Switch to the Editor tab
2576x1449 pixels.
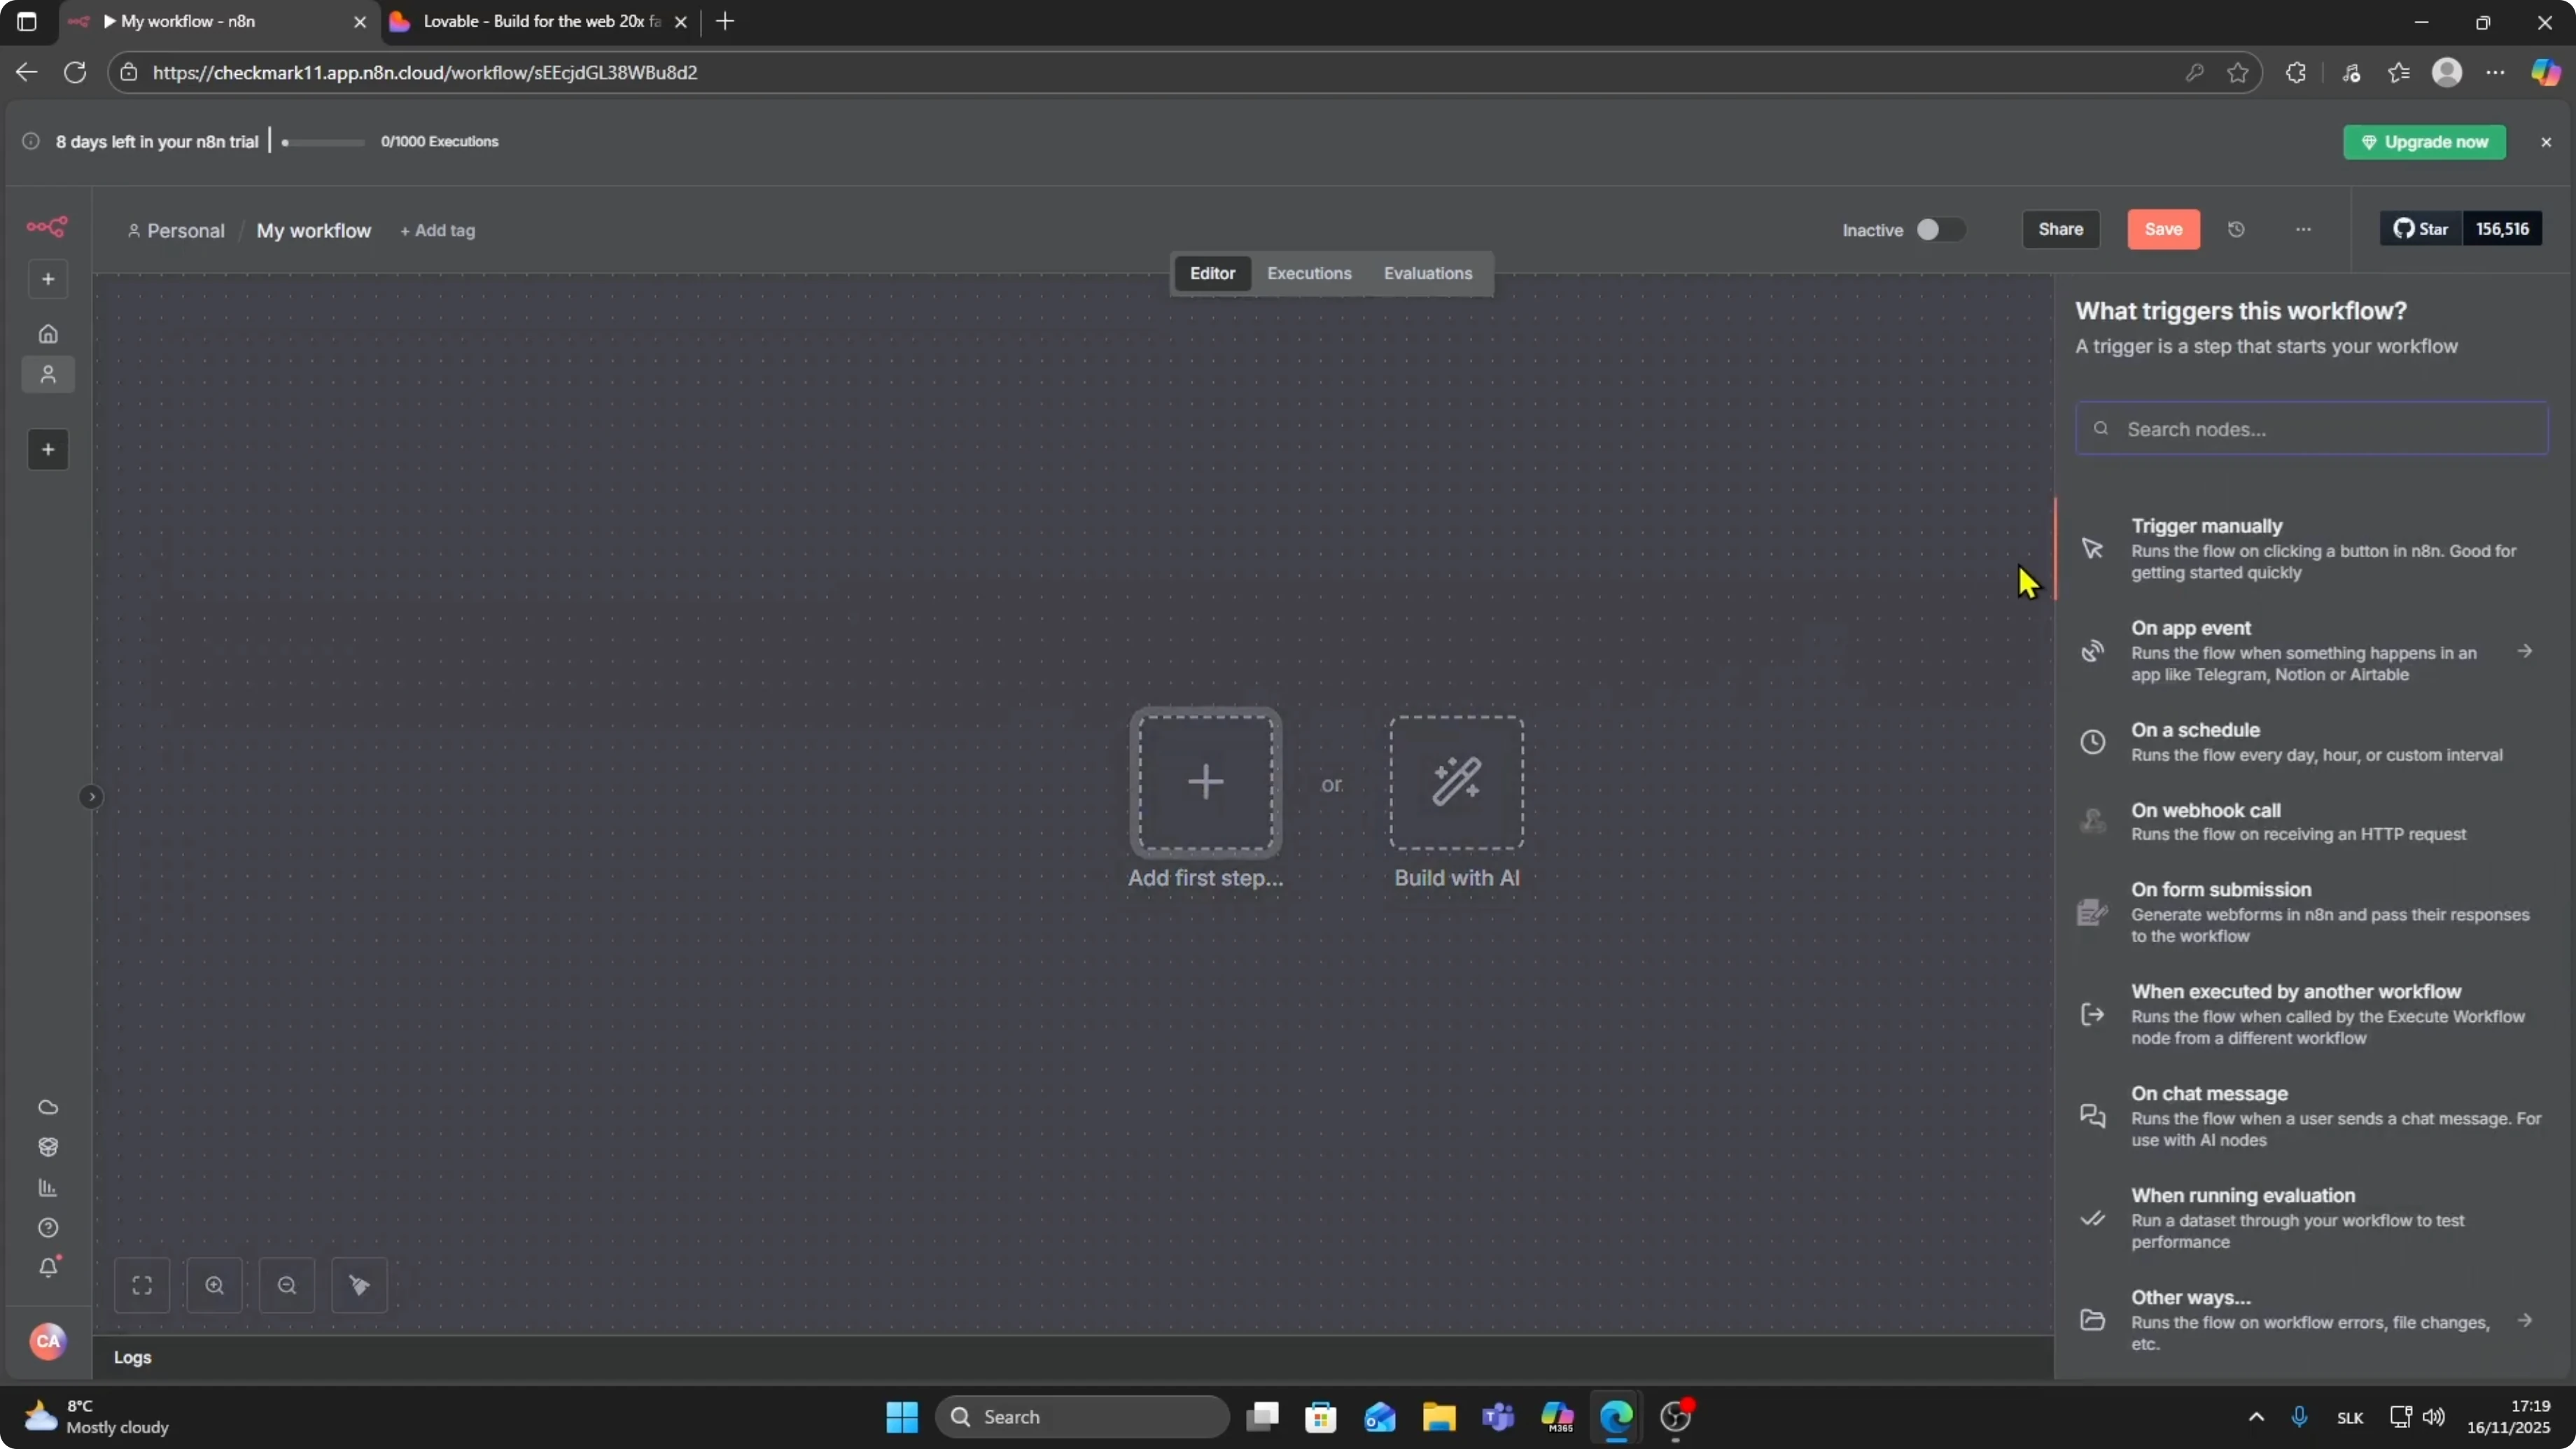[x=1212, y=273]
